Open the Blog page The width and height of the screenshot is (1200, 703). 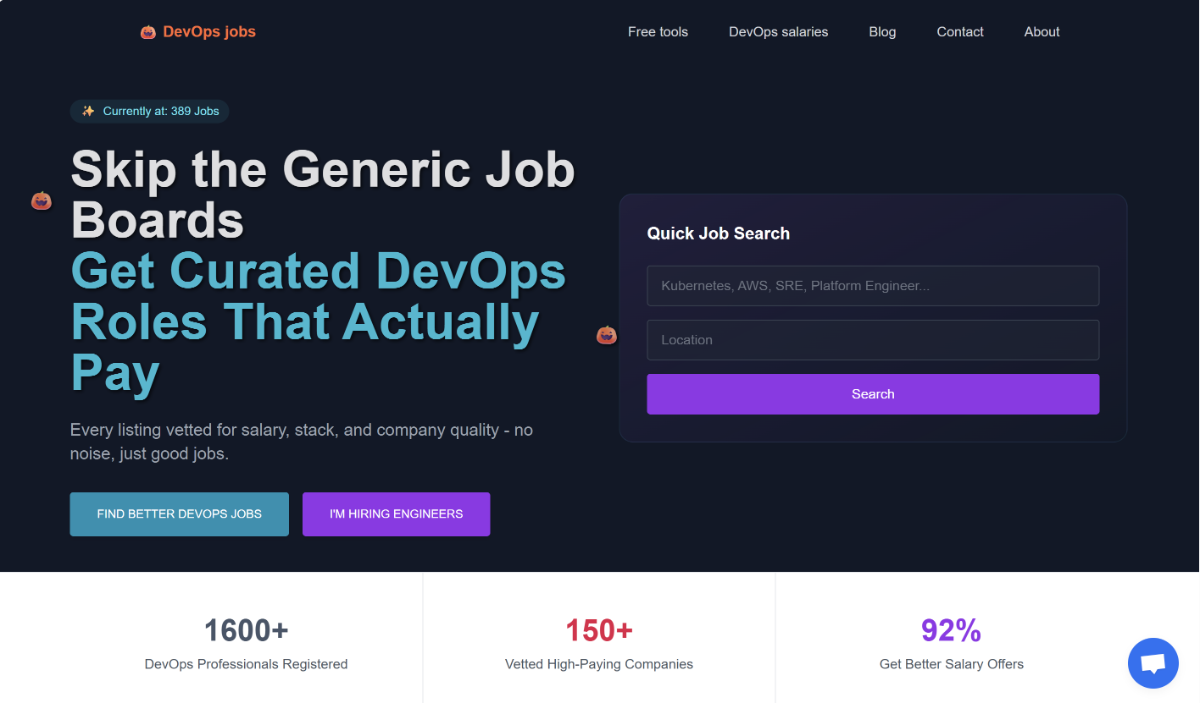coord(882,31)
